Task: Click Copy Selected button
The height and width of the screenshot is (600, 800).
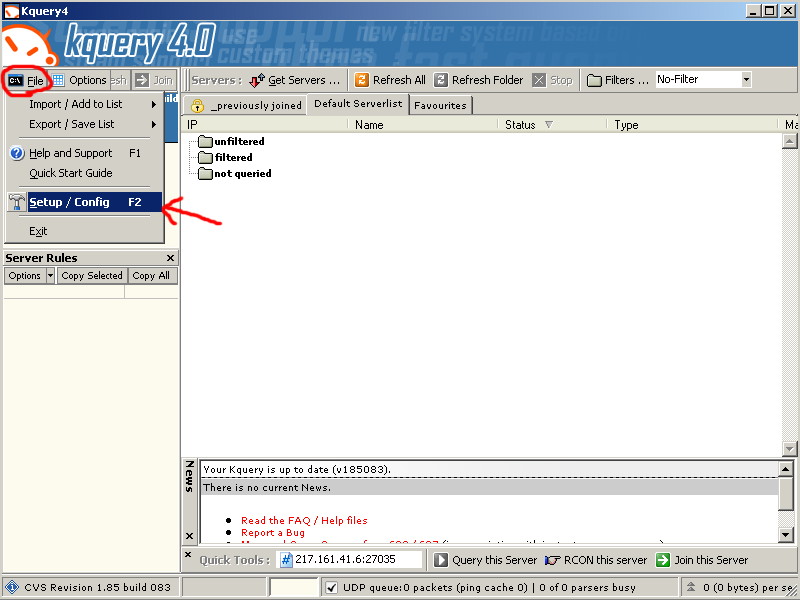Action: [x=92, y=276]
